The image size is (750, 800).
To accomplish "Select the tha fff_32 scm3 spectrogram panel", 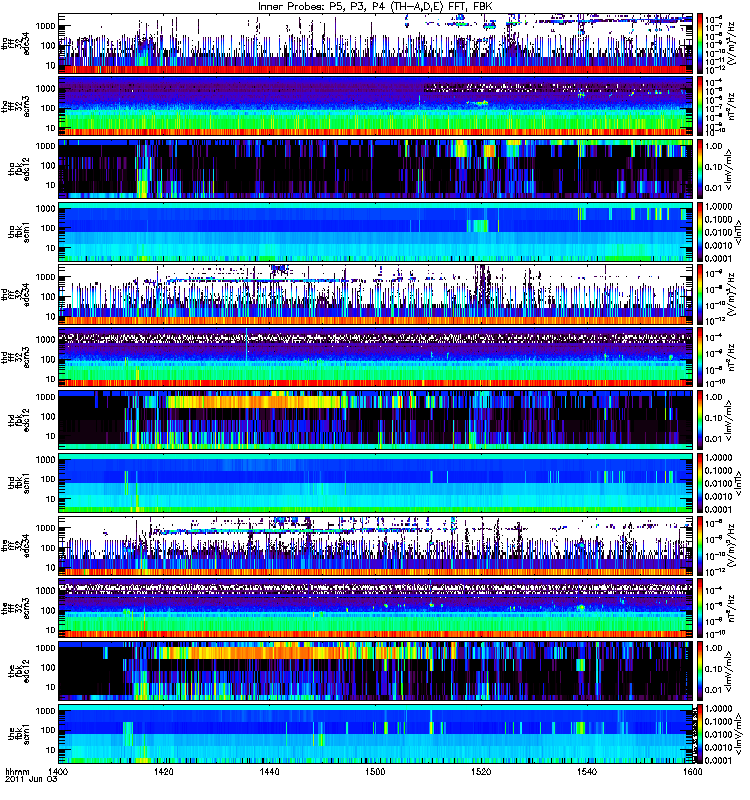I will (375, 106).
